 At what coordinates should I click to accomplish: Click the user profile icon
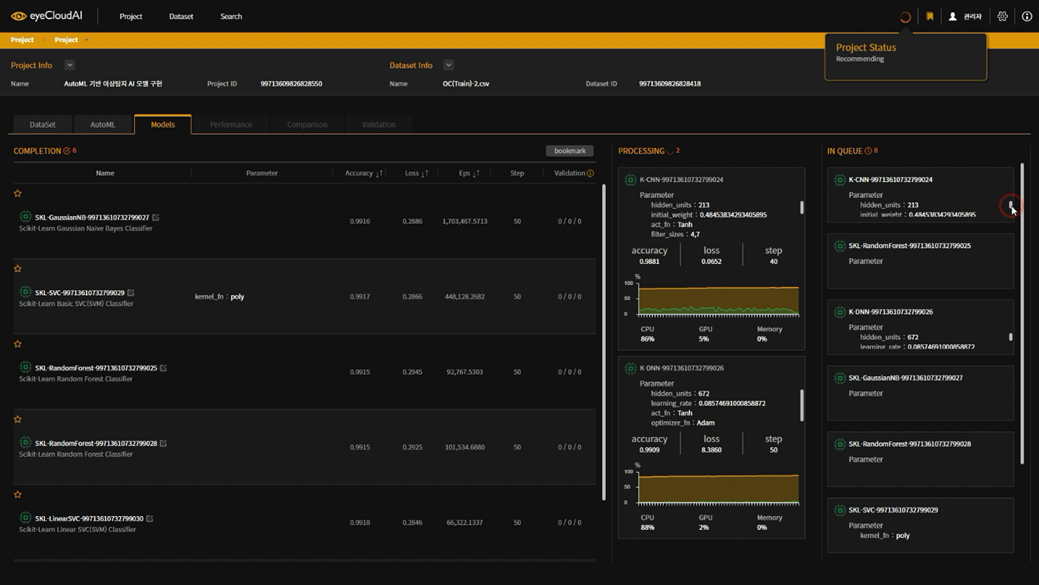coord(953,17)
